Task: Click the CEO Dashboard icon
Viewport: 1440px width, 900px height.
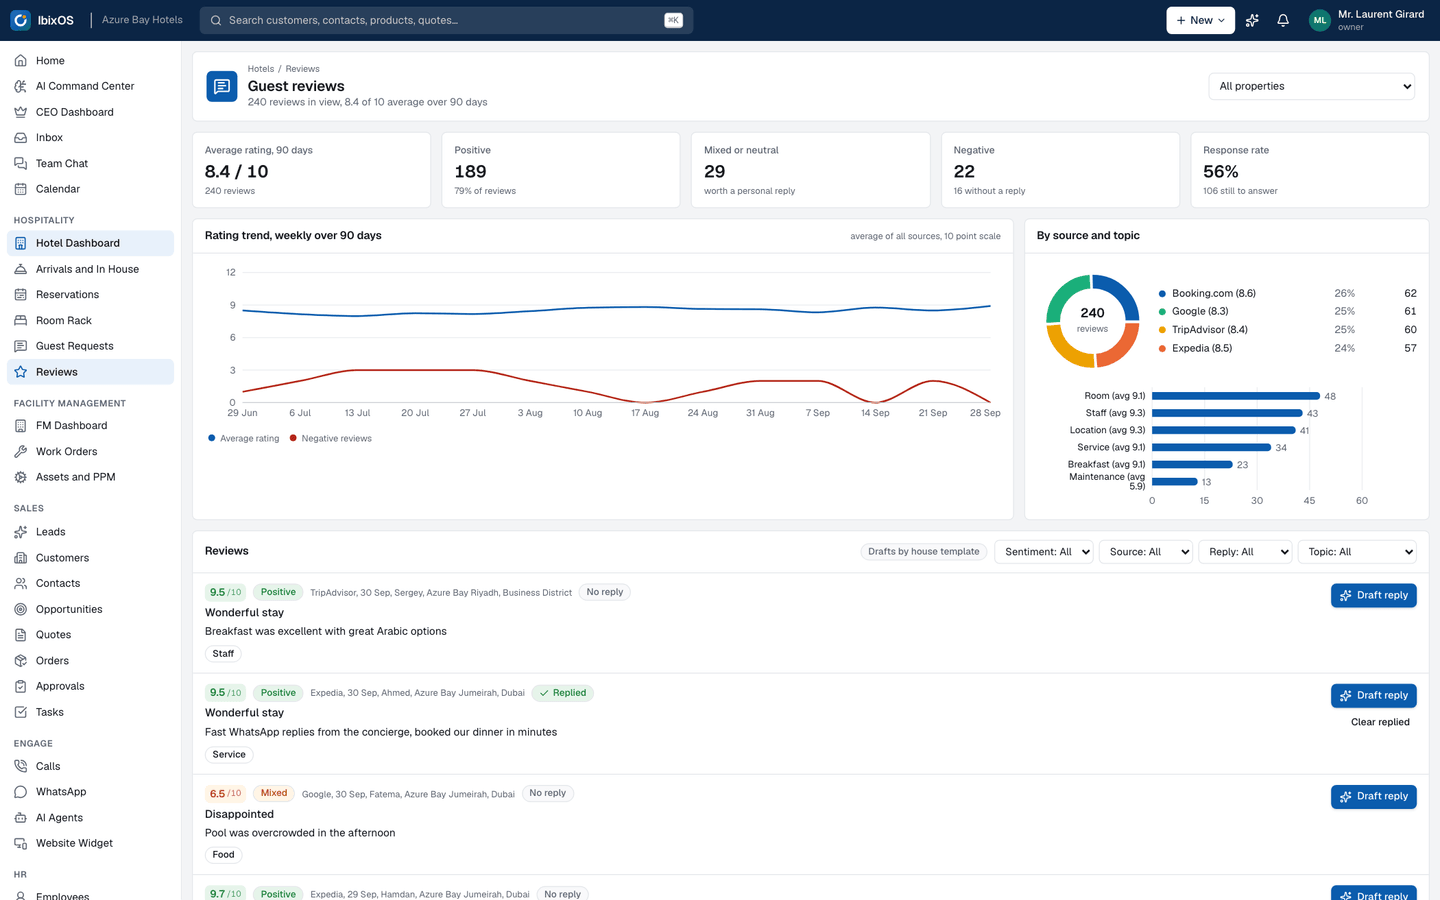Action: click(21, 112)
